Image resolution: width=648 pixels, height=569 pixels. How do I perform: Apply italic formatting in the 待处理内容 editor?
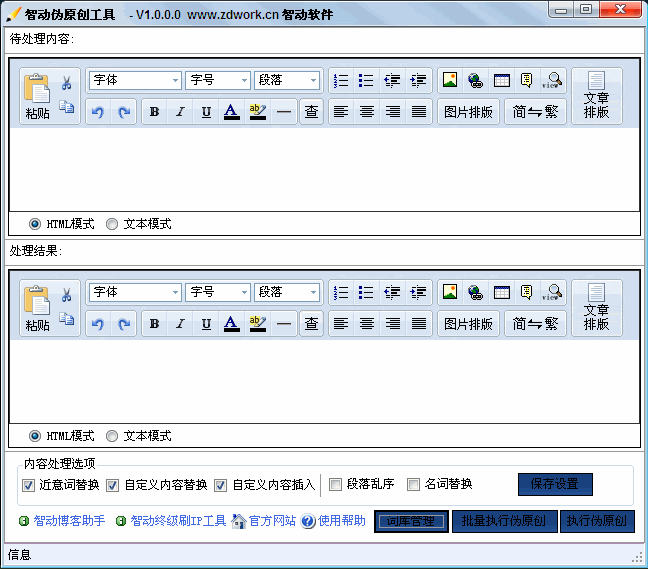pyautogui.click(x=180, y=112)
